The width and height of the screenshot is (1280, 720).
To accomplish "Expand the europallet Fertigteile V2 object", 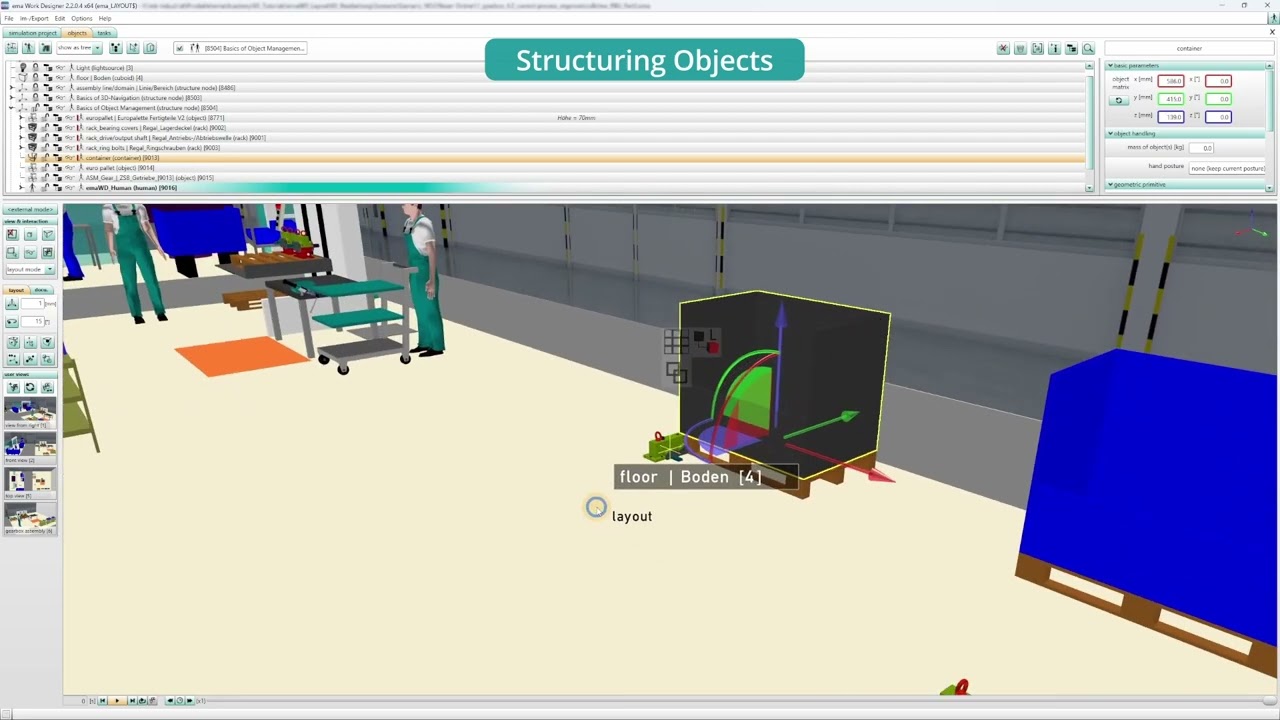I will [x=21, y=118].
